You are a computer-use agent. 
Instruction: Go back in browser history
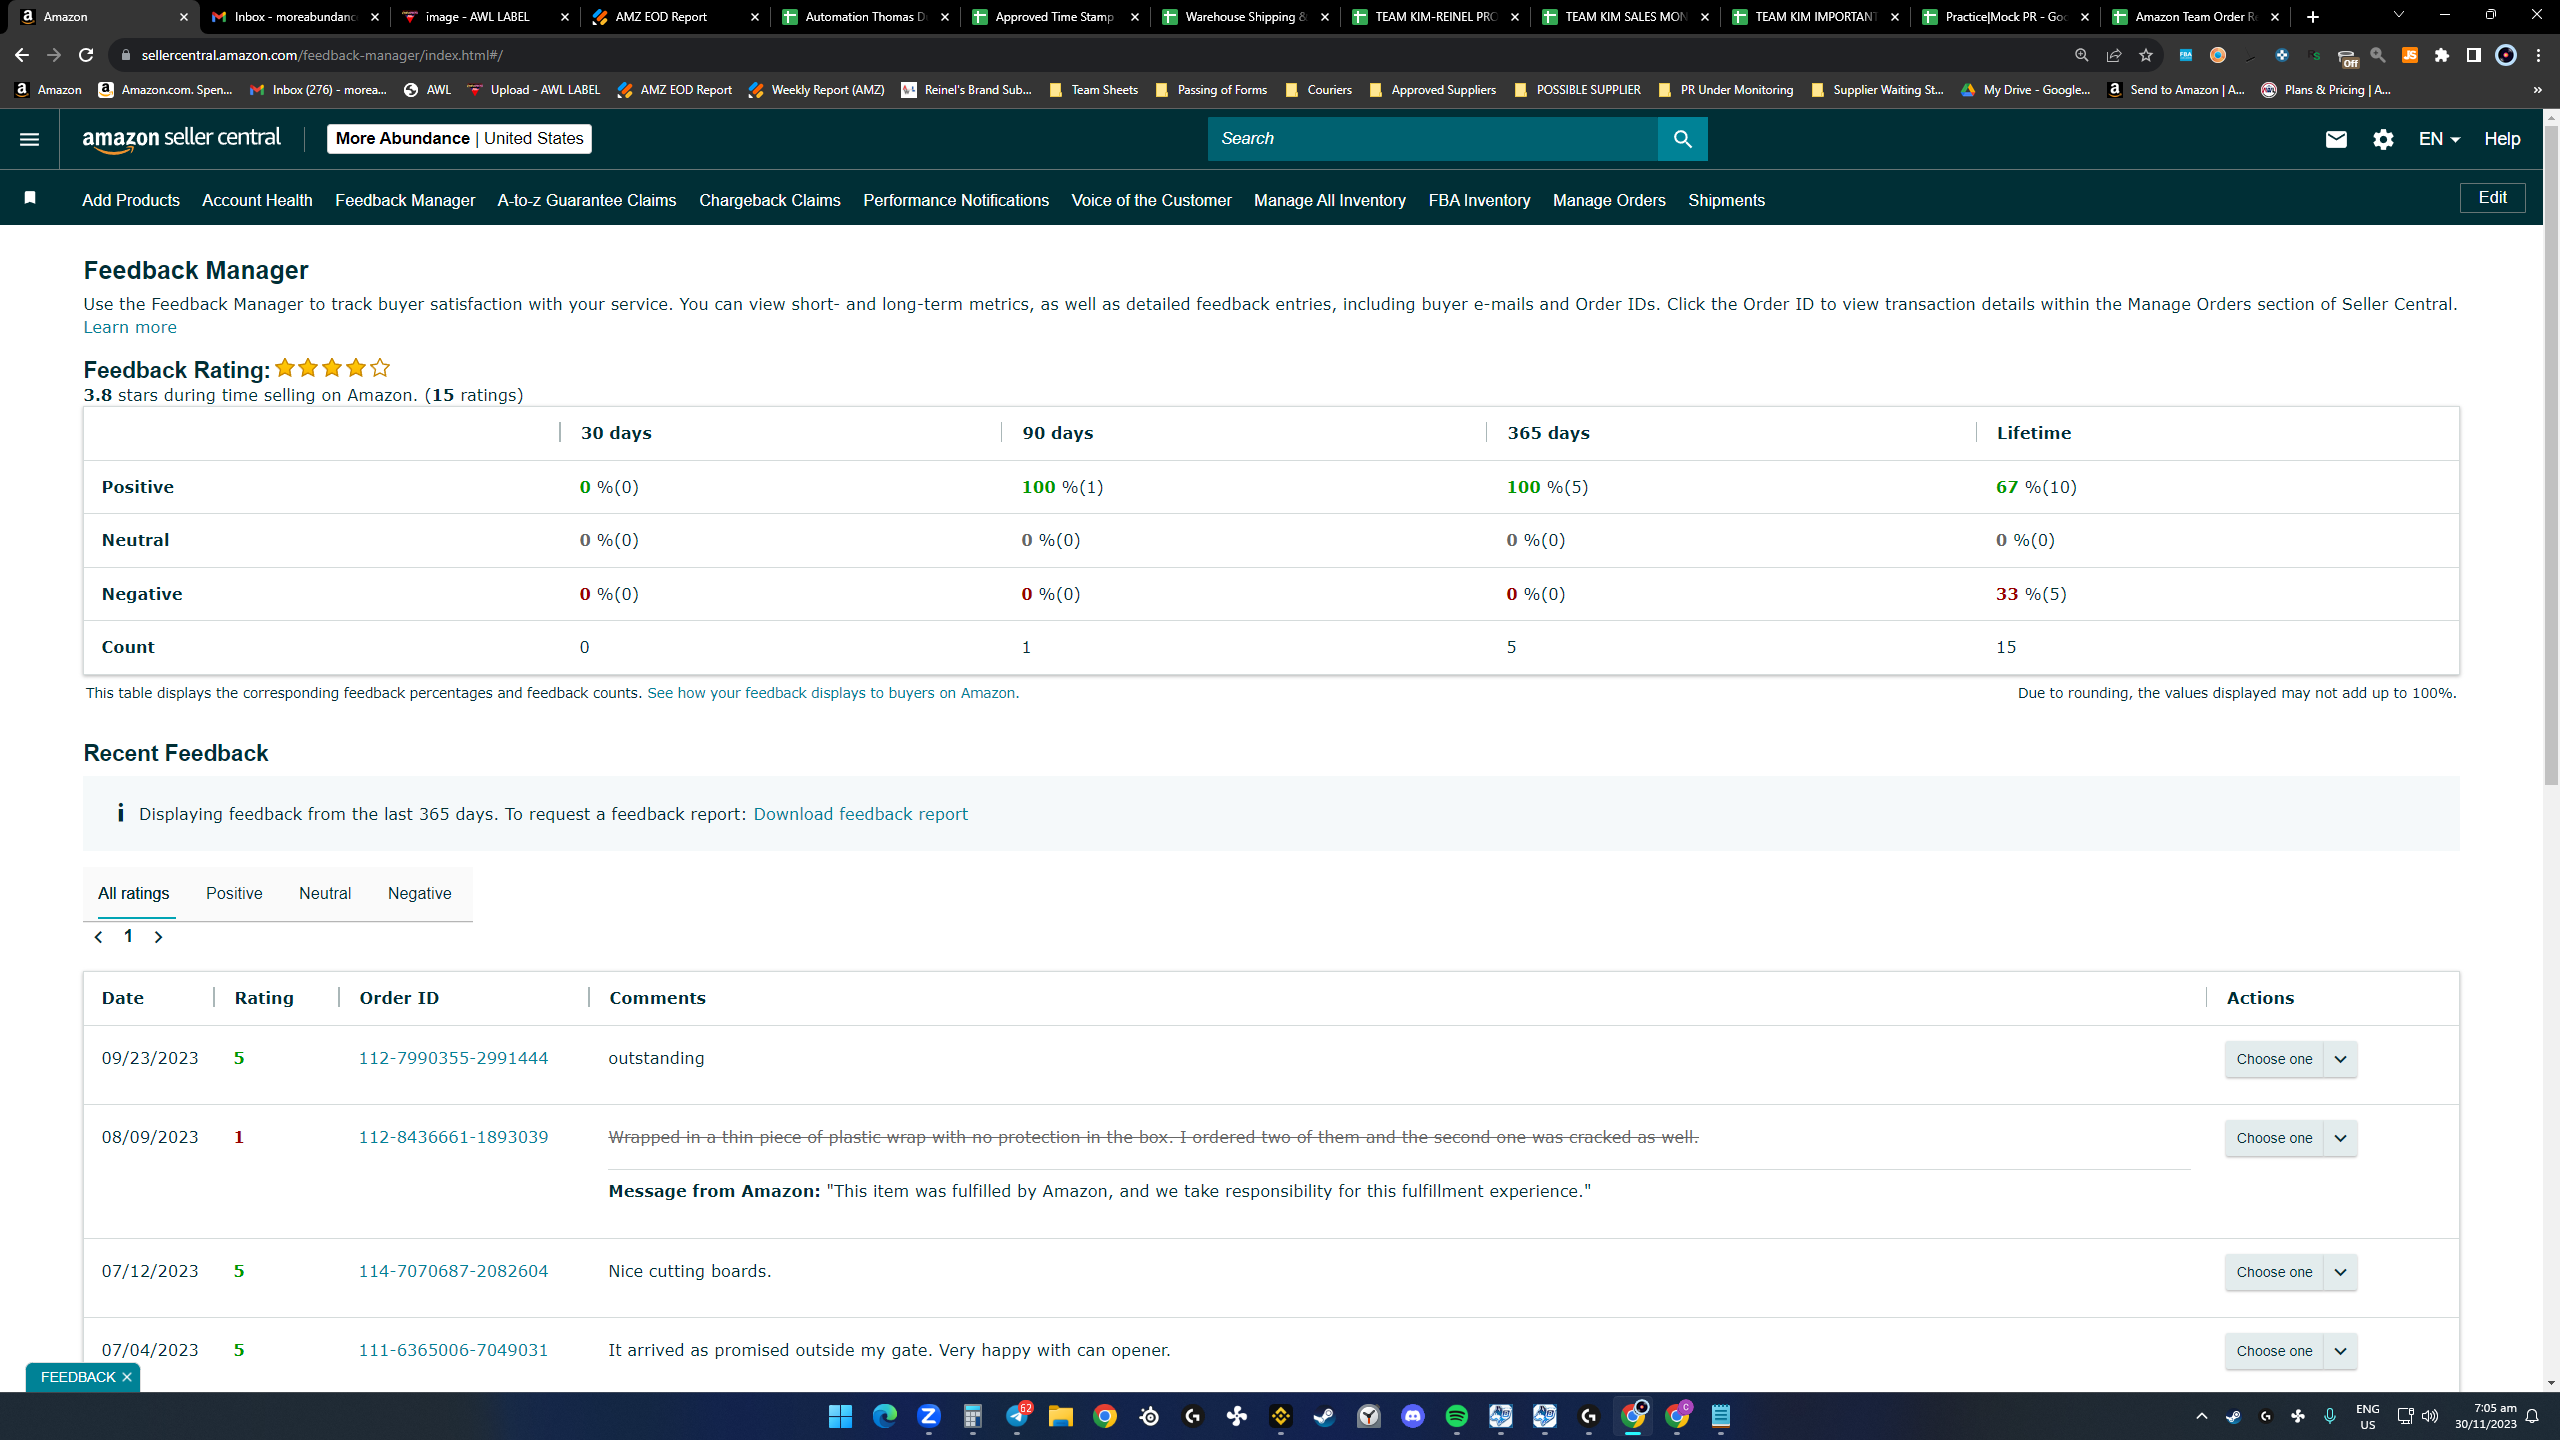pyautogui.click(x=22, y=55)
